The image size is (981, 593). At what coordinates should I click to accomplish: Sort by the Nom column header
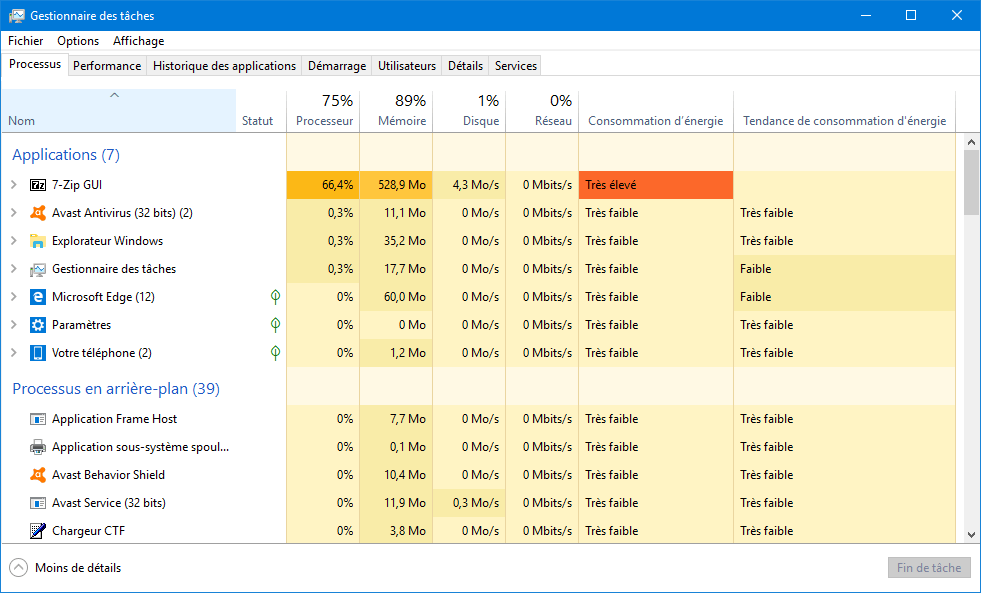[119, 111]
